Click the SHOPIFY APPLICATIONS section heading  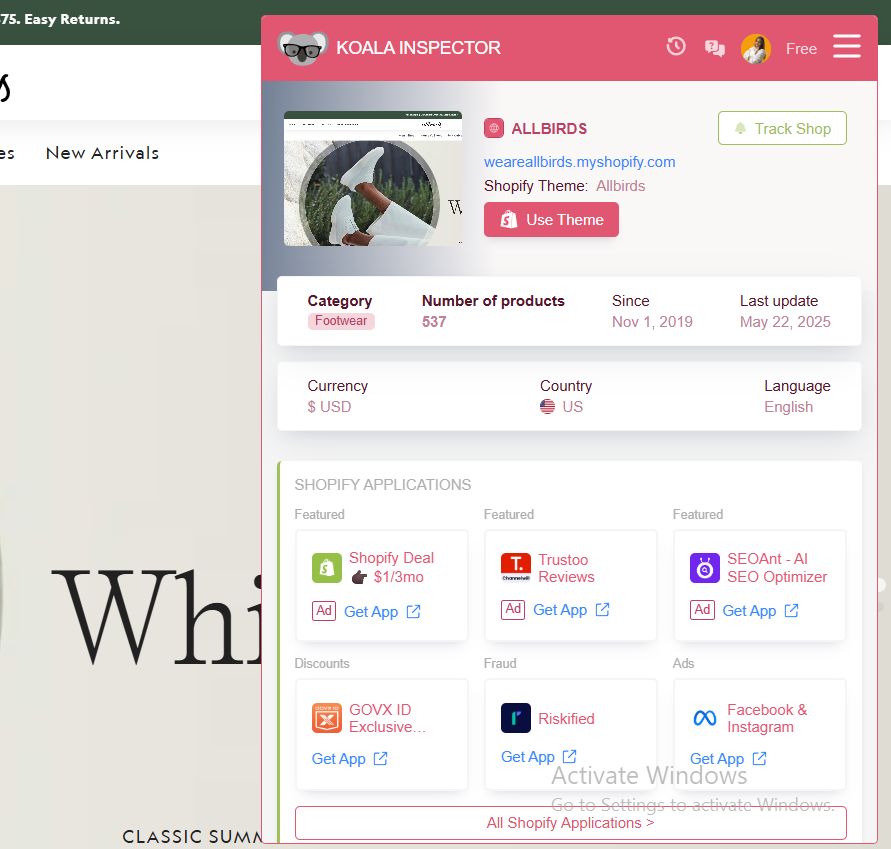382,485
